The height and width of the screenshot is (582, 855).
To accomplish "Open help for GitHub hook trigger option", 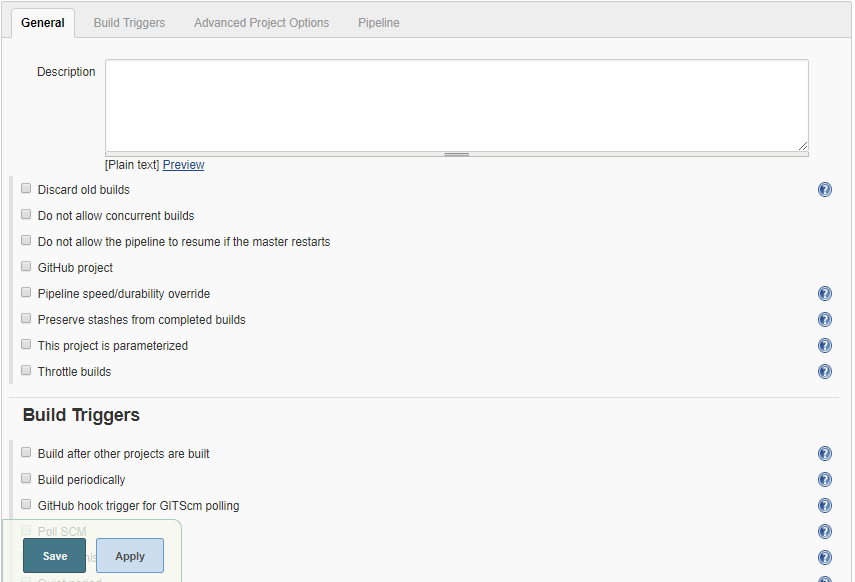I will [x=824, y=505].
